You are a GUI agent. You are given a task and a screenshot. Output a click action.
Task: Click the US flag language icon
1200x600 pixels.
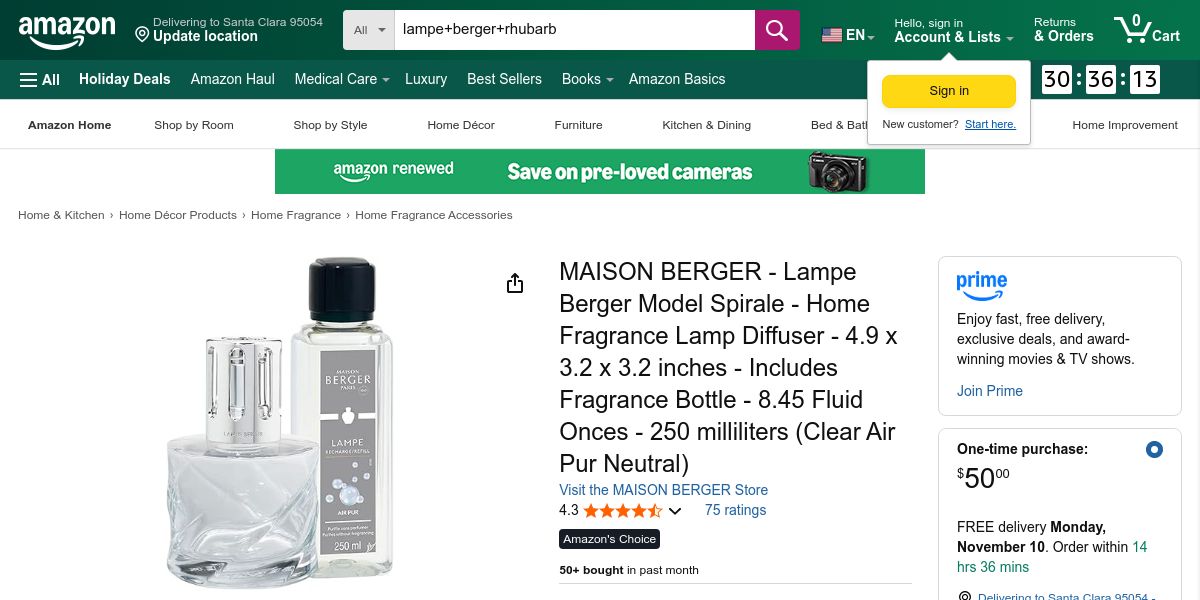832,35
